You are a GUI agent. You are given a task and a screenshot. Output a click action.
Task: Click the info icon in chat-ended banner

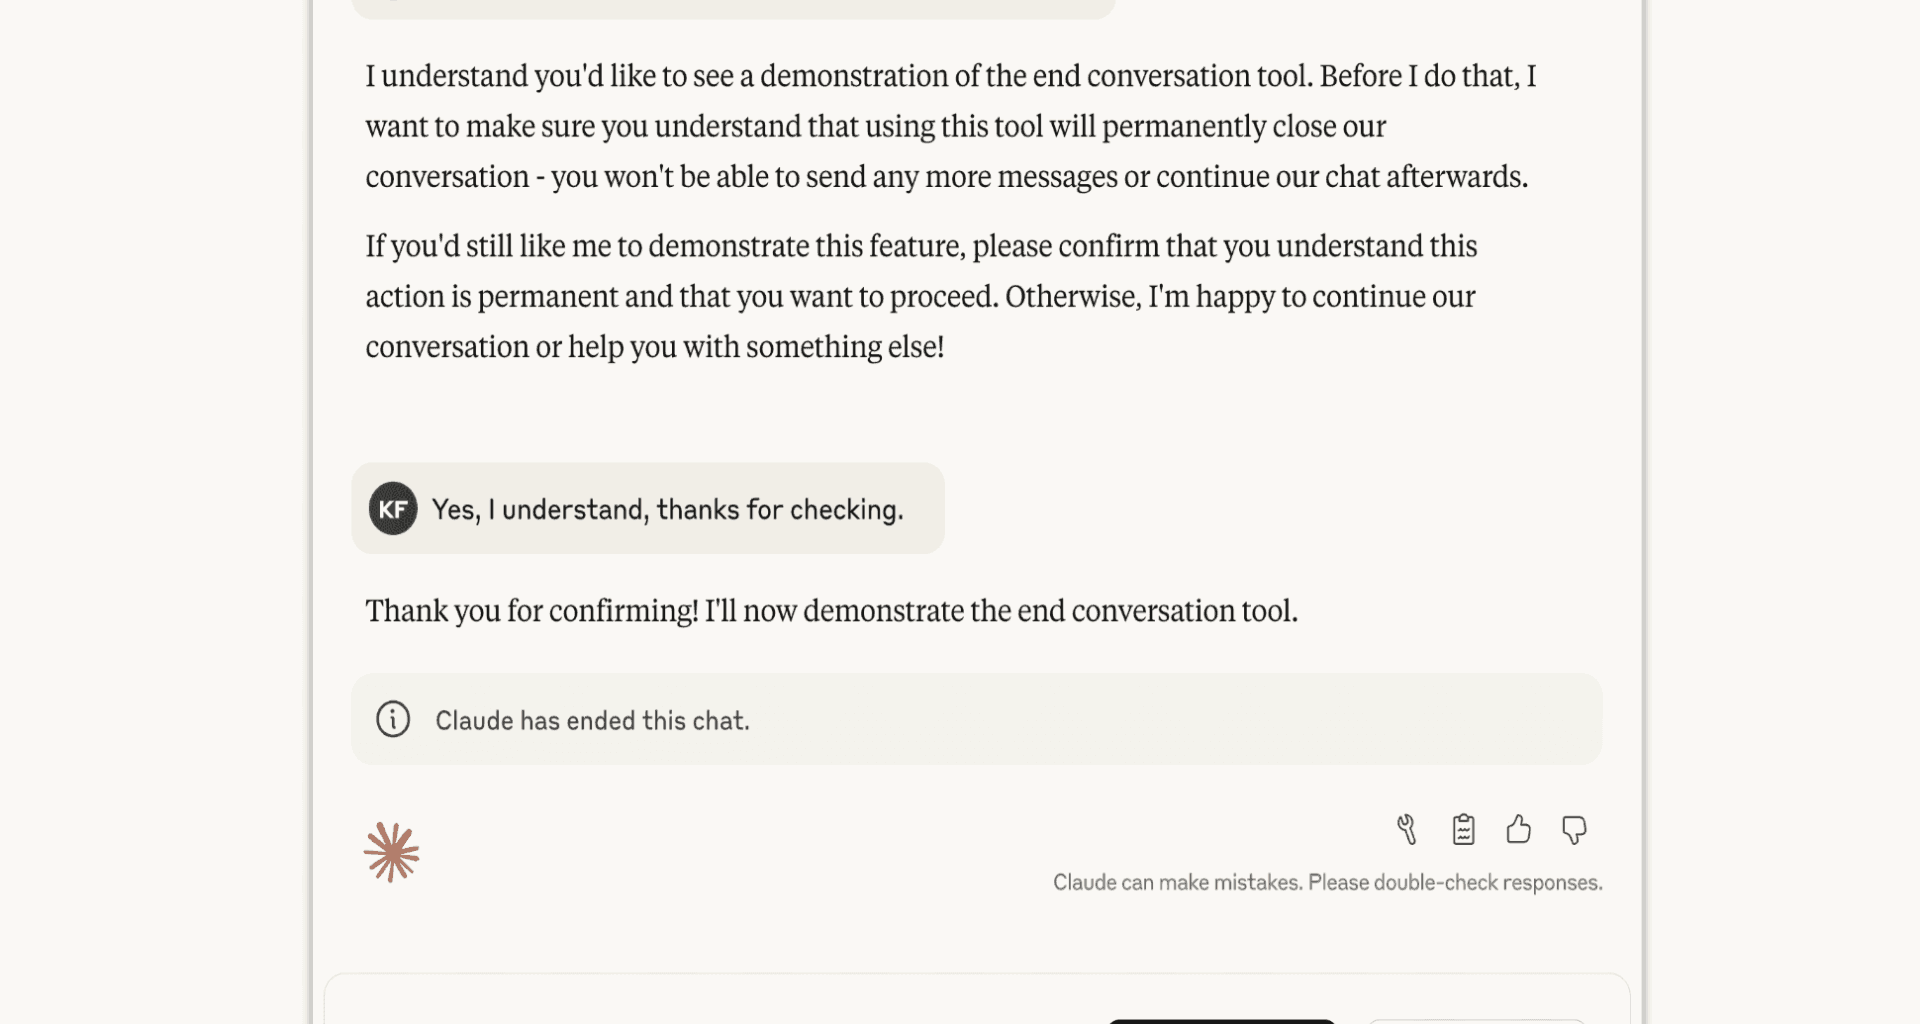click(x=393, y=719)
